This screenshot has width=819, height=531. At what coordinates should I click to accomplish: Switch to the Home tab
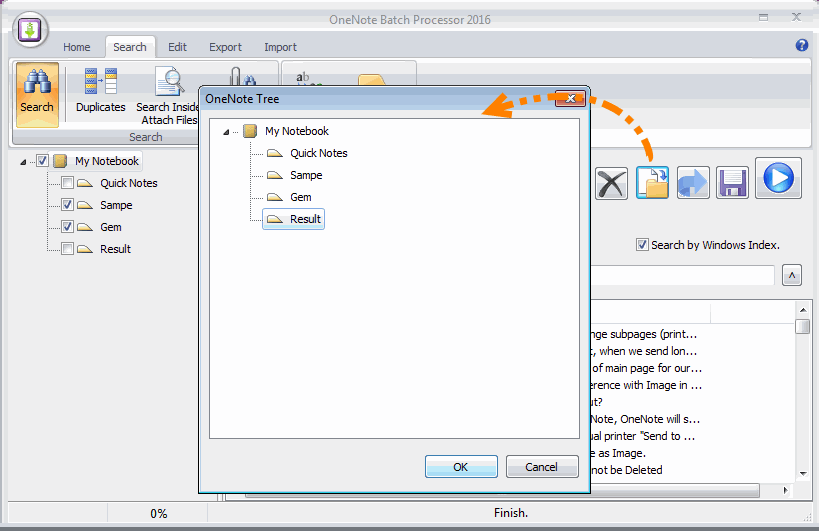tap(77, 47)
